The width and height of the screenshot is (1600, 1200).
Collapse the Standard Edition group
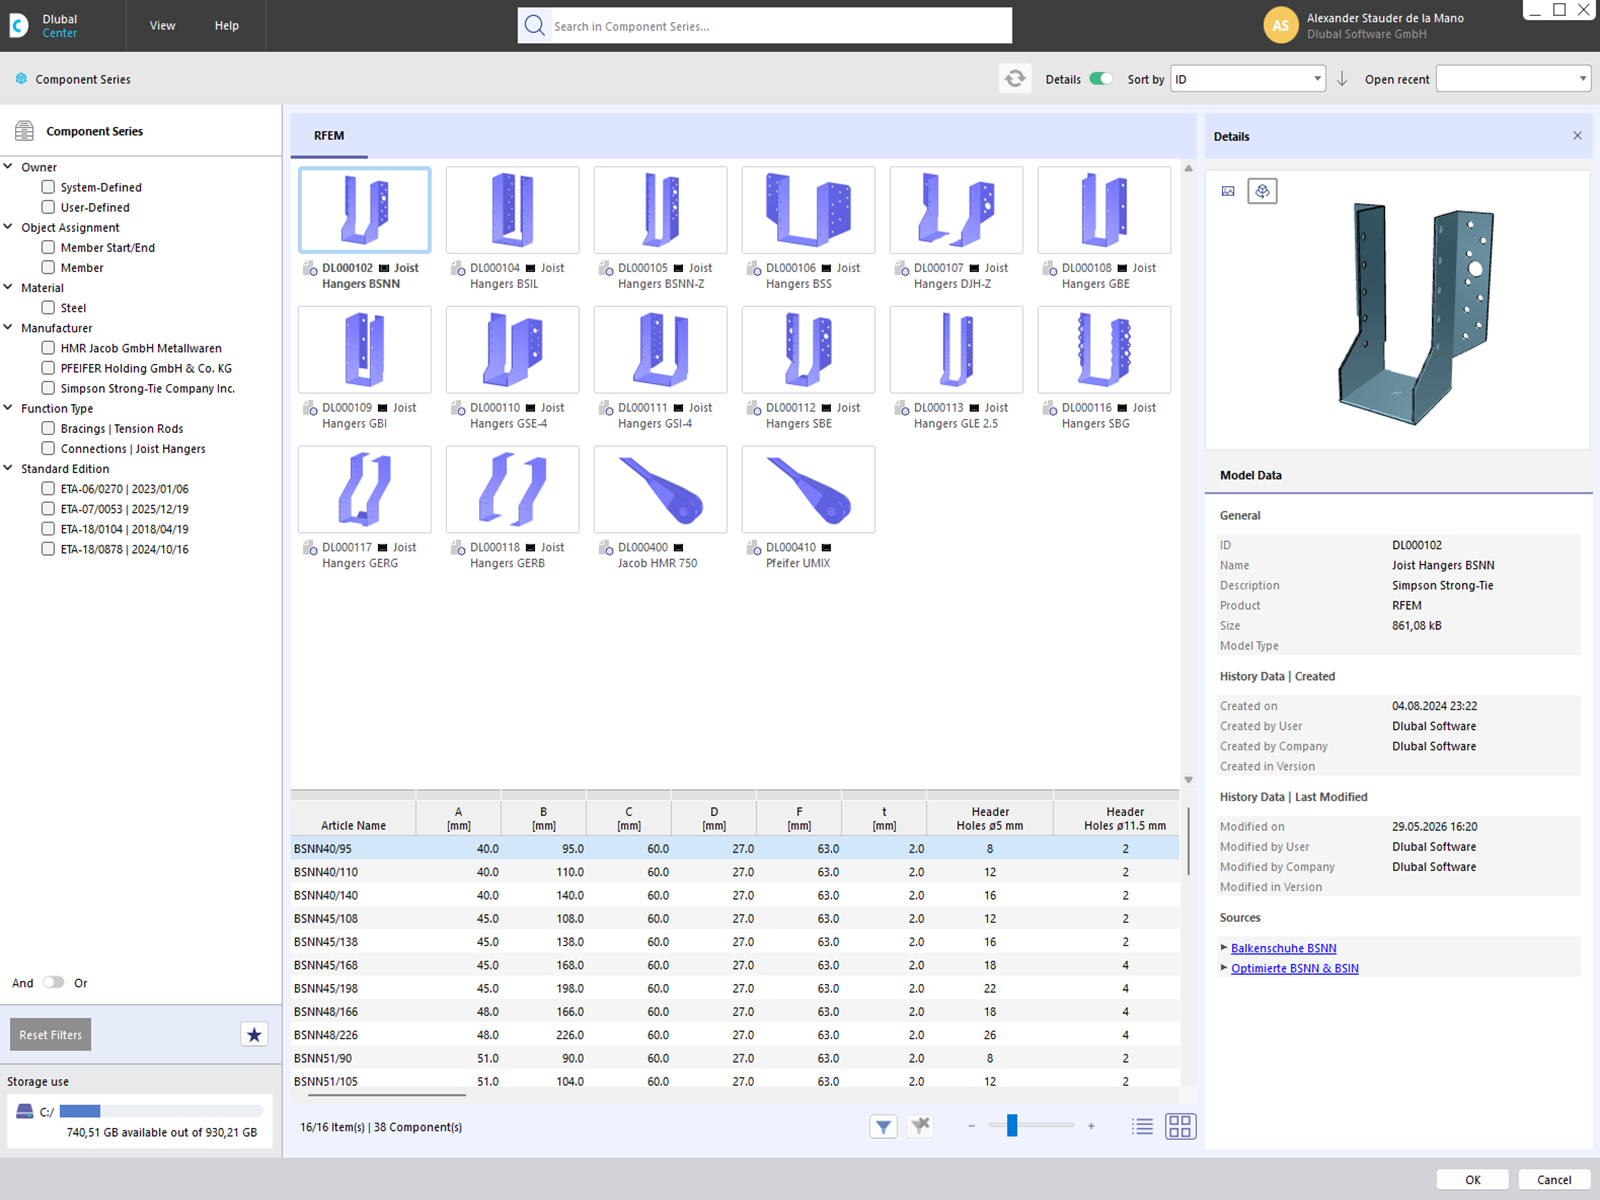coord(8,468)
